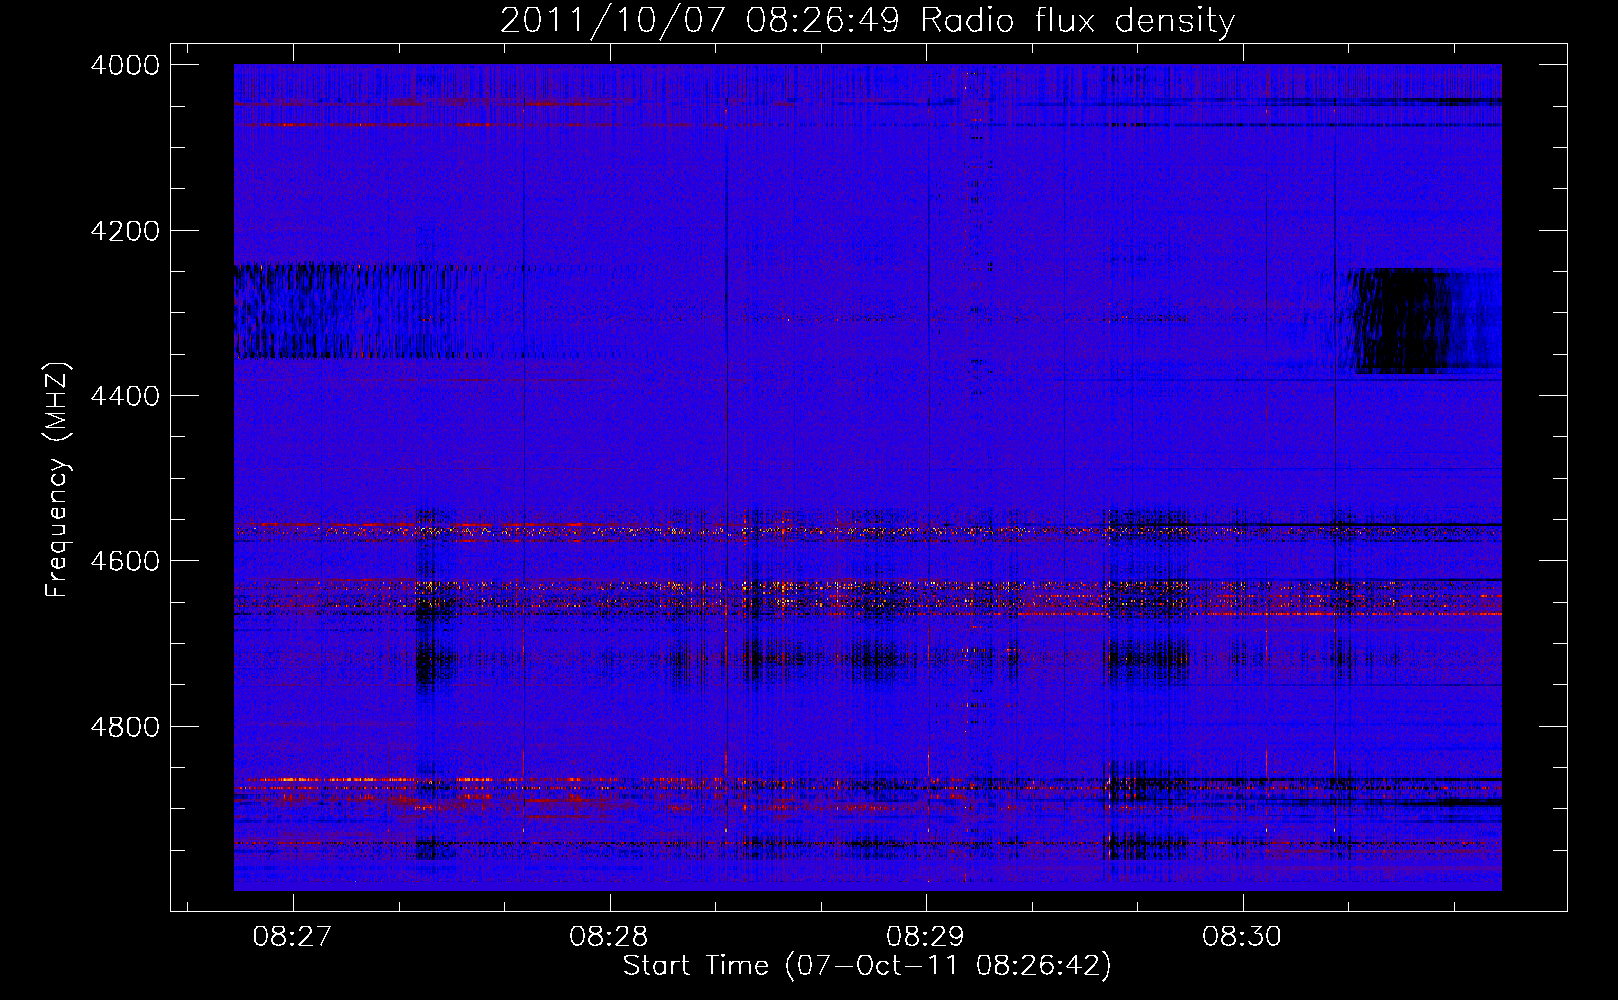Screen dimensions: 1618x1000
Task: Select the '4200' frequency axis label
Action: pos(124,231)
